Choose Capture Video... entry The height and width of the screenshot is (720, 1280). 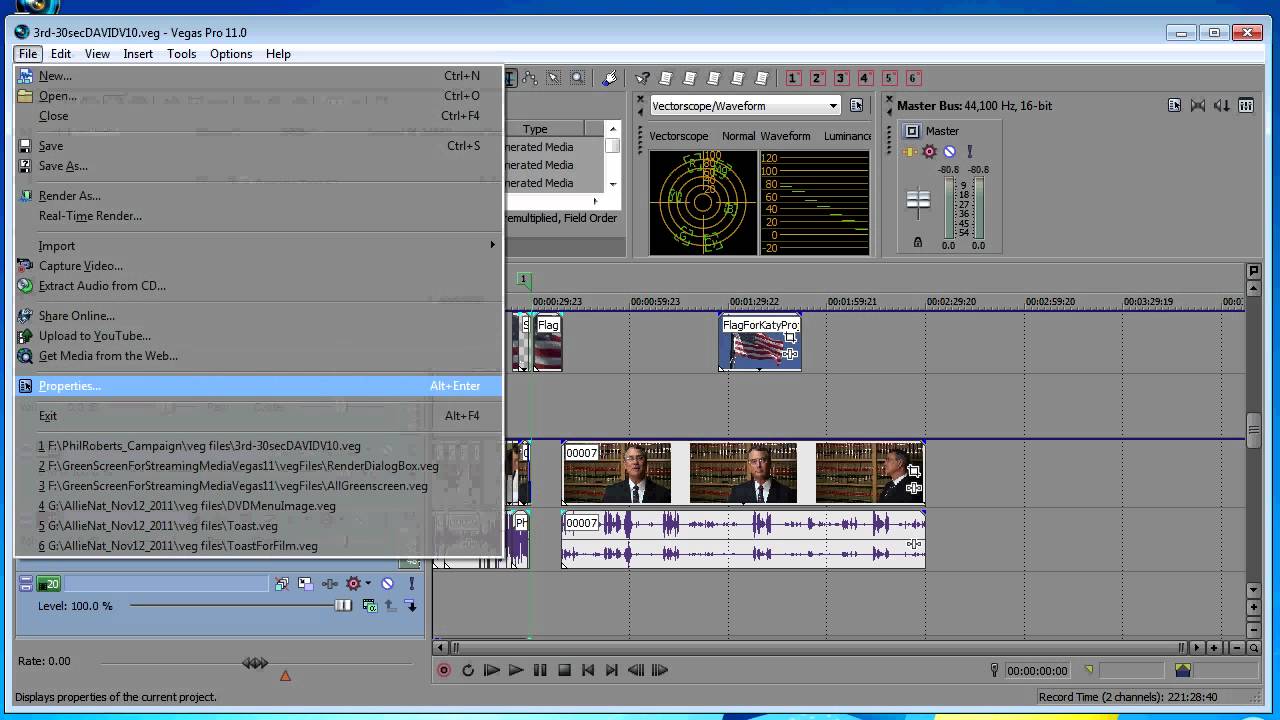[258, 266]
